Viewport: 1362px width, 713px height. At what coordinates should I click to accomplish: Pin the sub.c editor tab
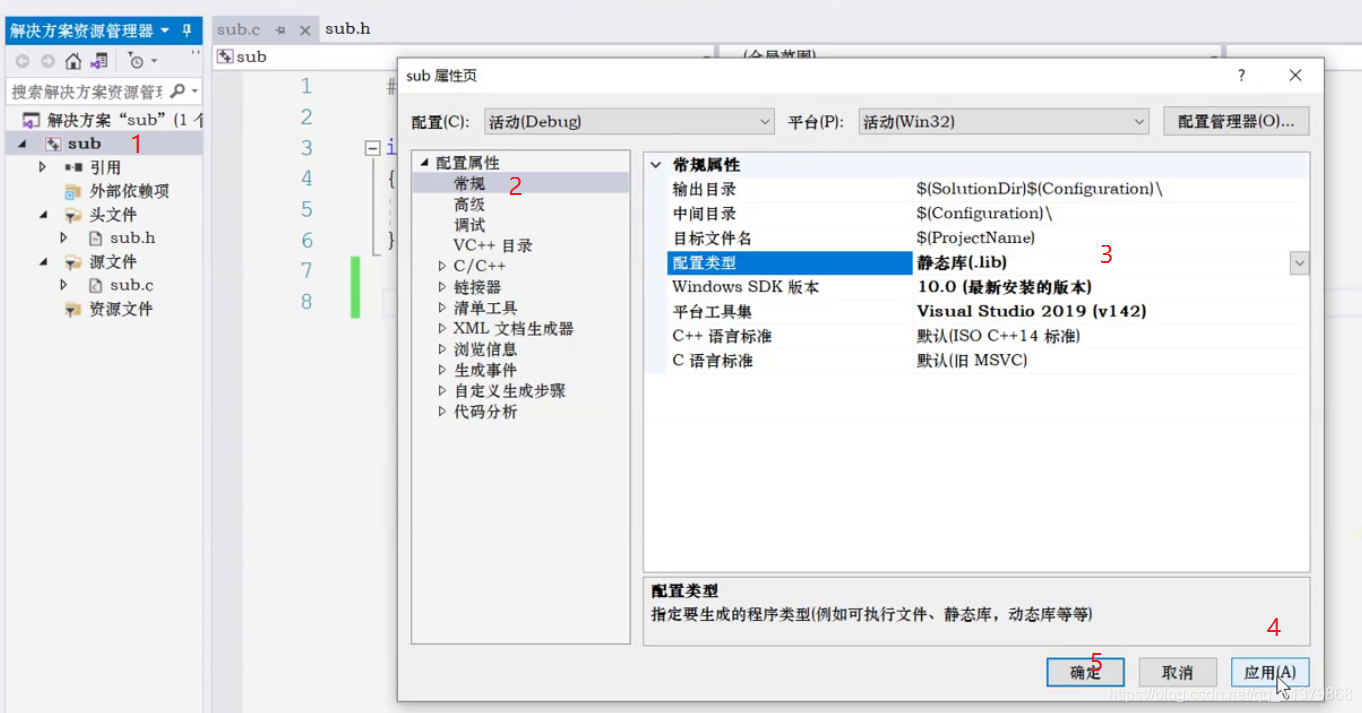[281, 30]
